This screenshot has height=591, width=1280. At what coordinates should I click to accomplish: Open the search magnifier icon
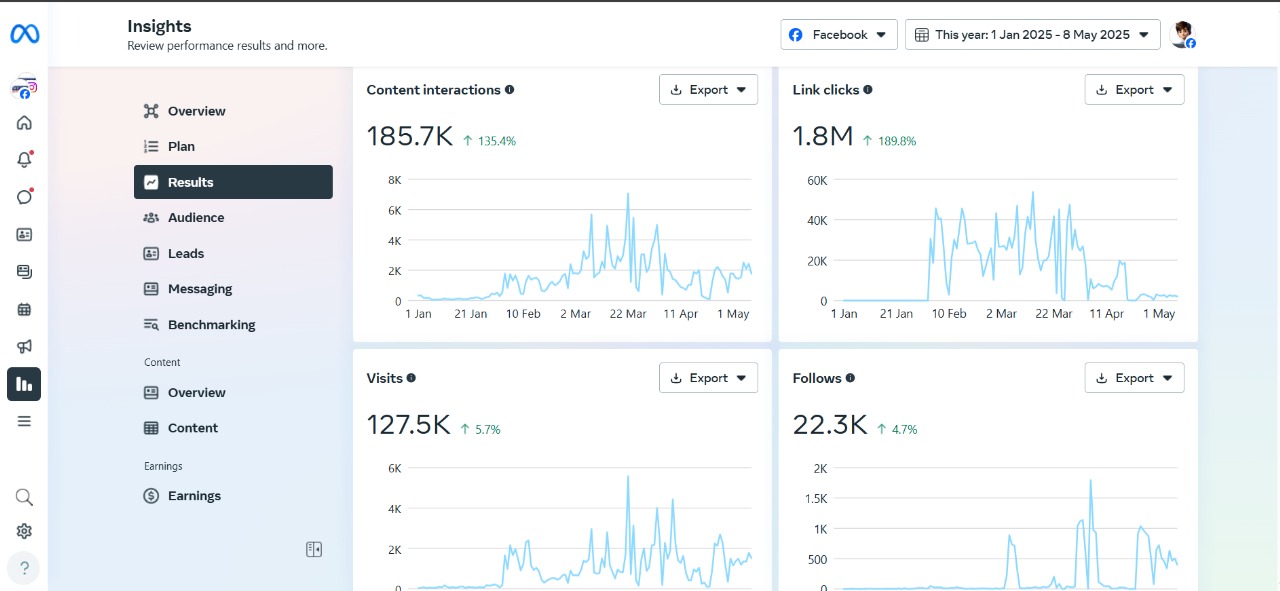(x=24, y=497)
